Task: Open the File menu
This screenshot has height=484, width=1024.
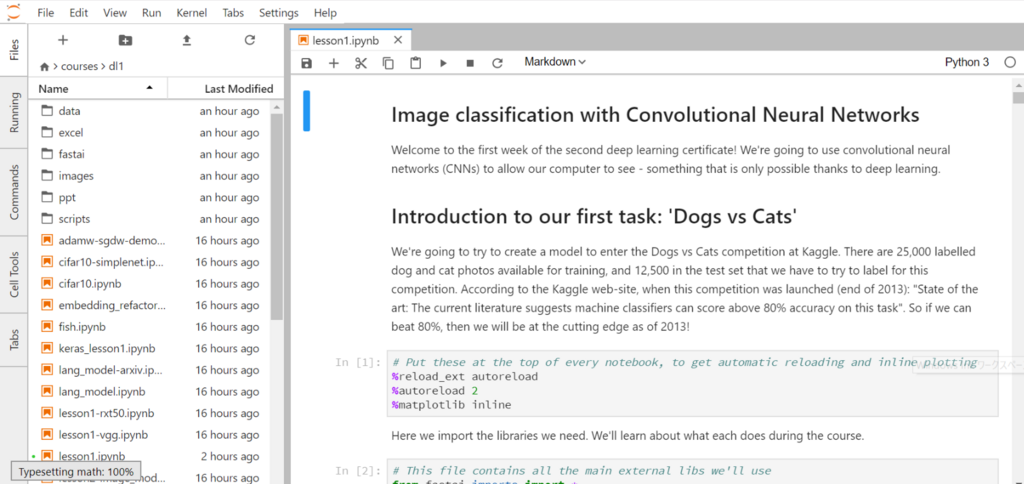Action: [46, 12]
